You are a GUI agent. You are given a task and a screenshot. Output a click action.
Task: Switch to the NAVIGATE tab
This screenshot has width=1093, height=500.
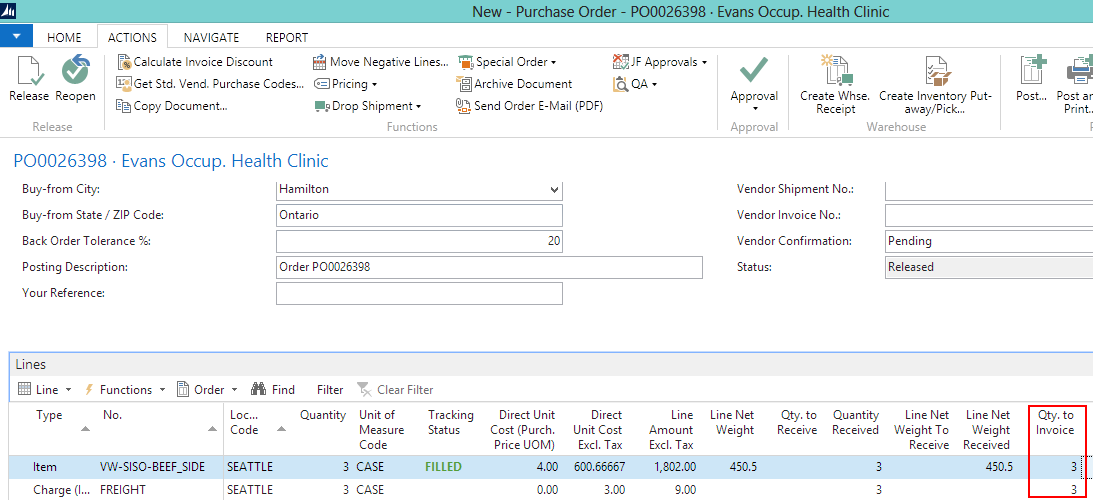coord(211,38)
